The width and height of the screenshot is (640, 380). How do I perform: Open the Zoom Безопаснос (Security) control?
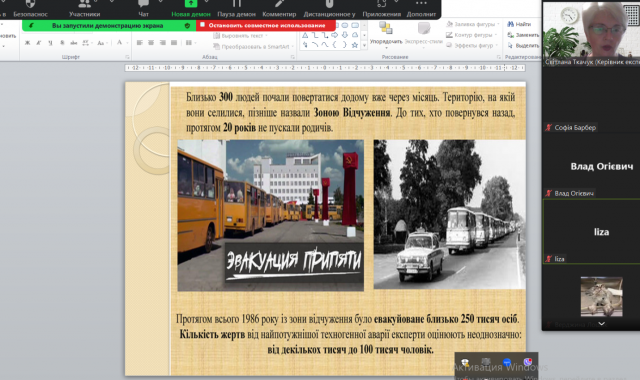30,9
